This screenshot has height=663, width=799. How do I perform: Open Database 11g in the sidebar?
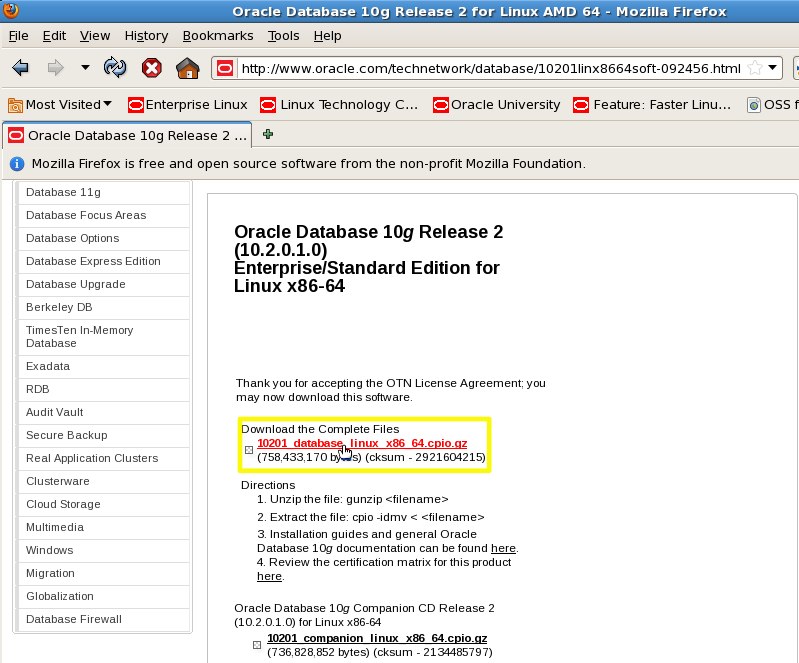[x=103, y=193]
